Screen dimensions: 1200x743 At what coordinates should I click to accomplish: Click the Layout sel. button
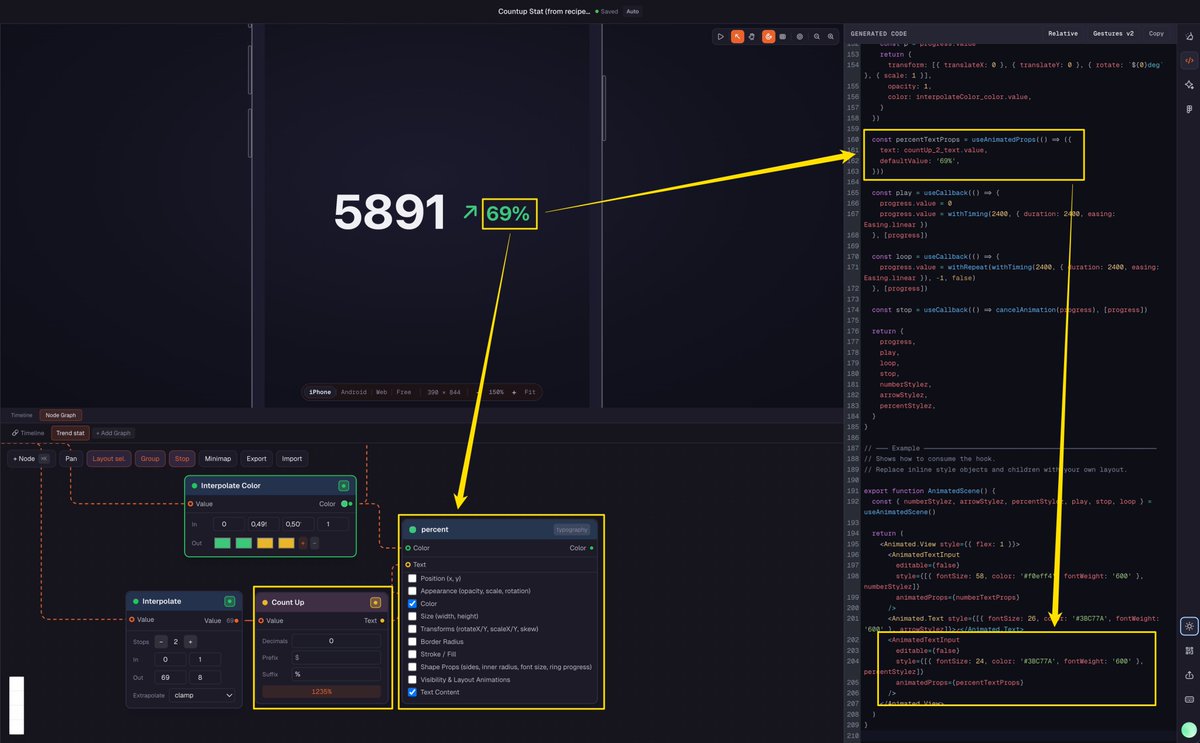108,459
